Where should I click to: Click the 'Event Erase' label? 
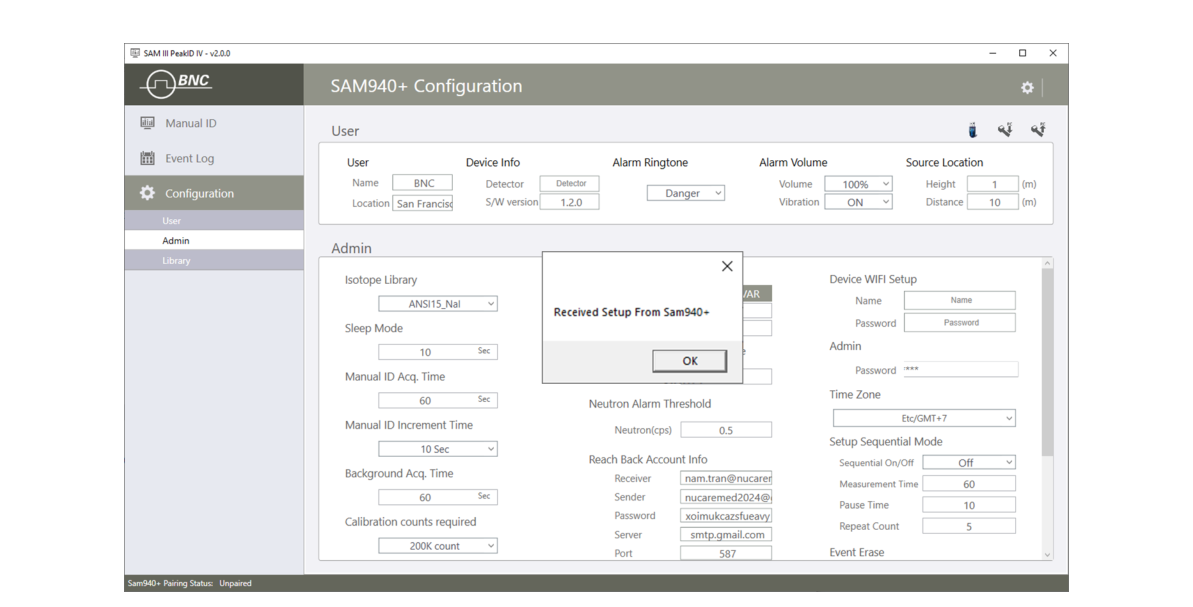857,552
